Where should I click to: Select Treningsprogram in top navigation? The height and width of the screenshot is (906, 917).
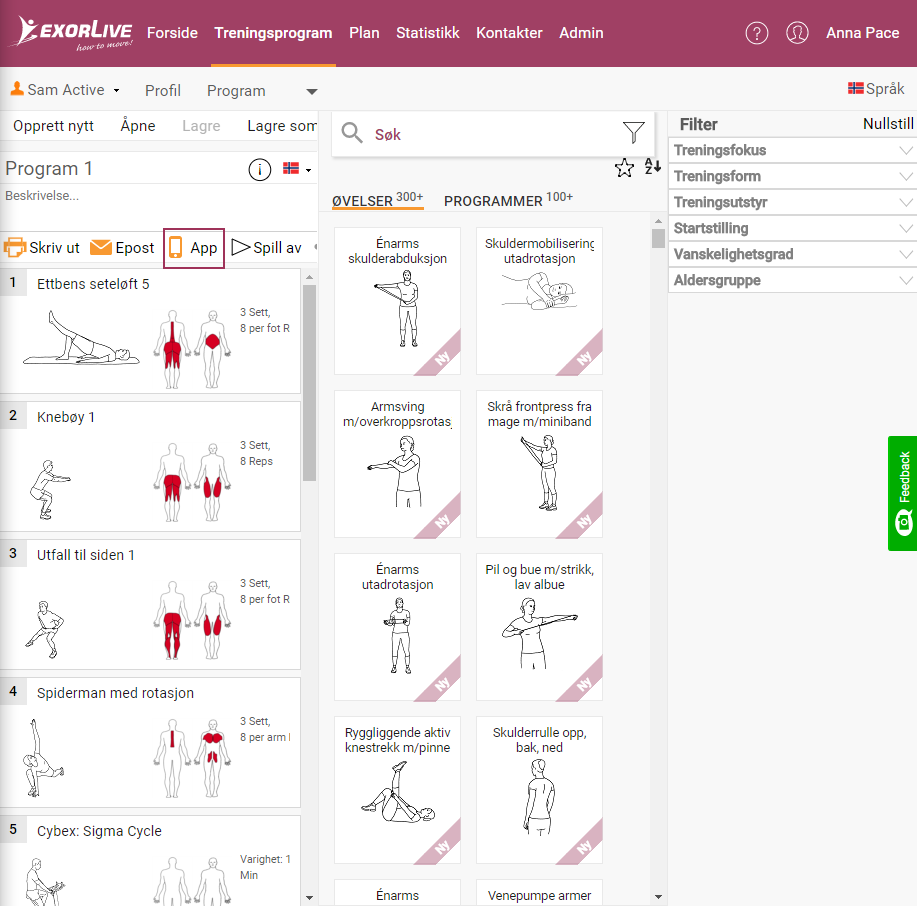(273, 33)
